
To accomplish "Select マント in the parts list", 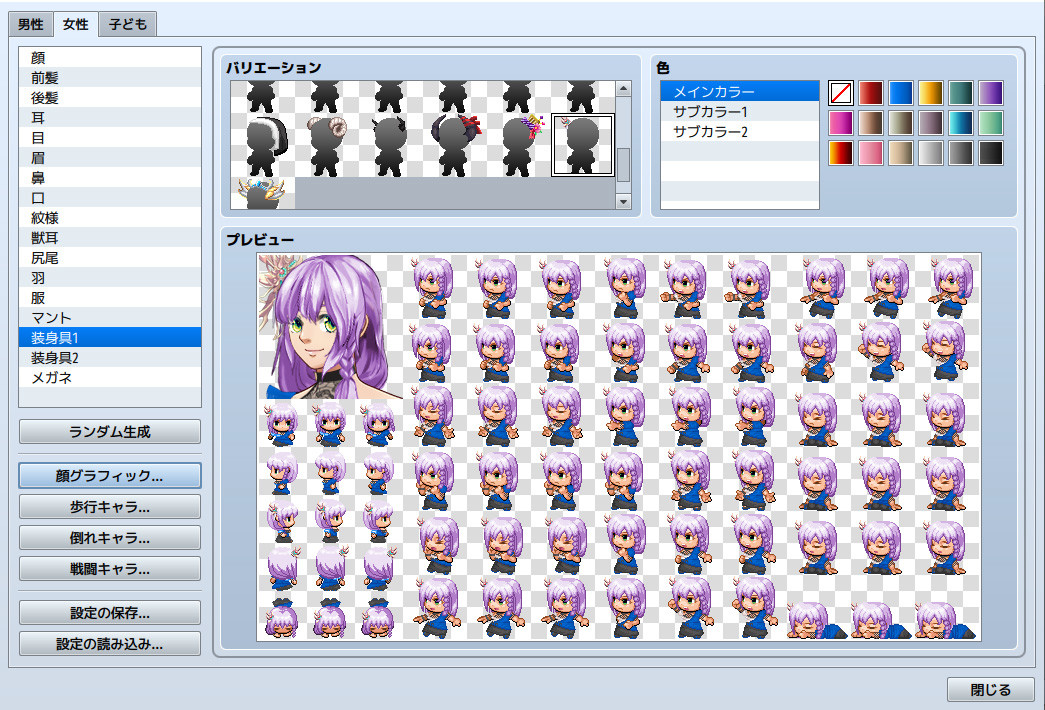I will (108, 317).
